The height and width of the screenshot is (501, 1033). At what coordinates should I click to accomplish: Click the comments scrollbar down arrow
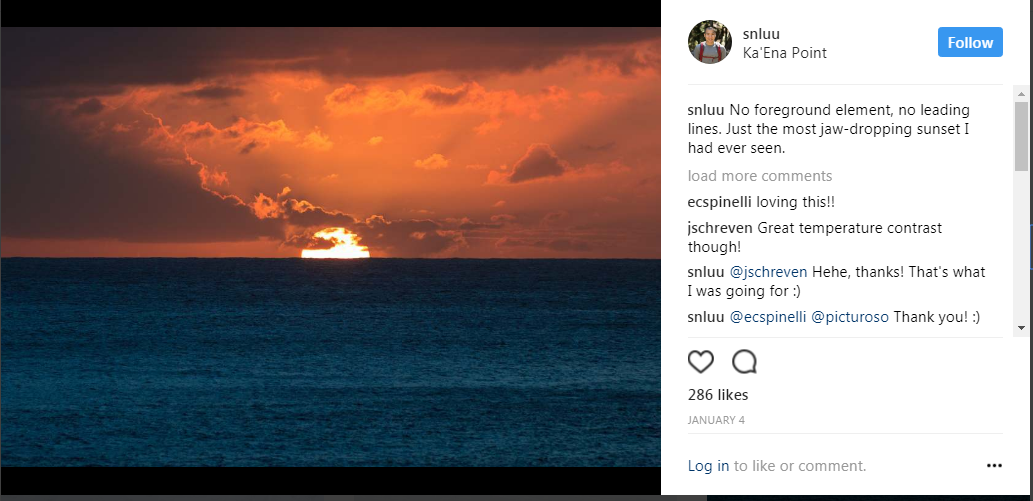(1021, 327)
